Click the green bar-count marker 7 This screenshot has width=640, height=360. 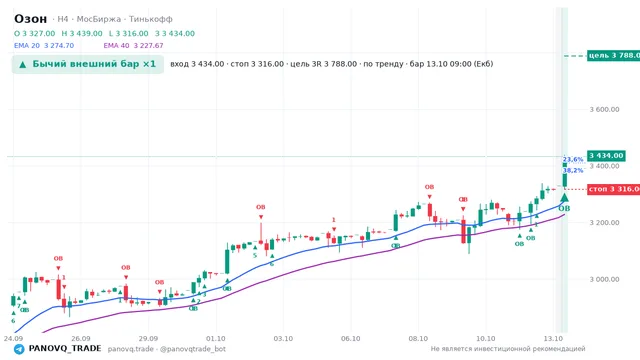click(18, 306)
